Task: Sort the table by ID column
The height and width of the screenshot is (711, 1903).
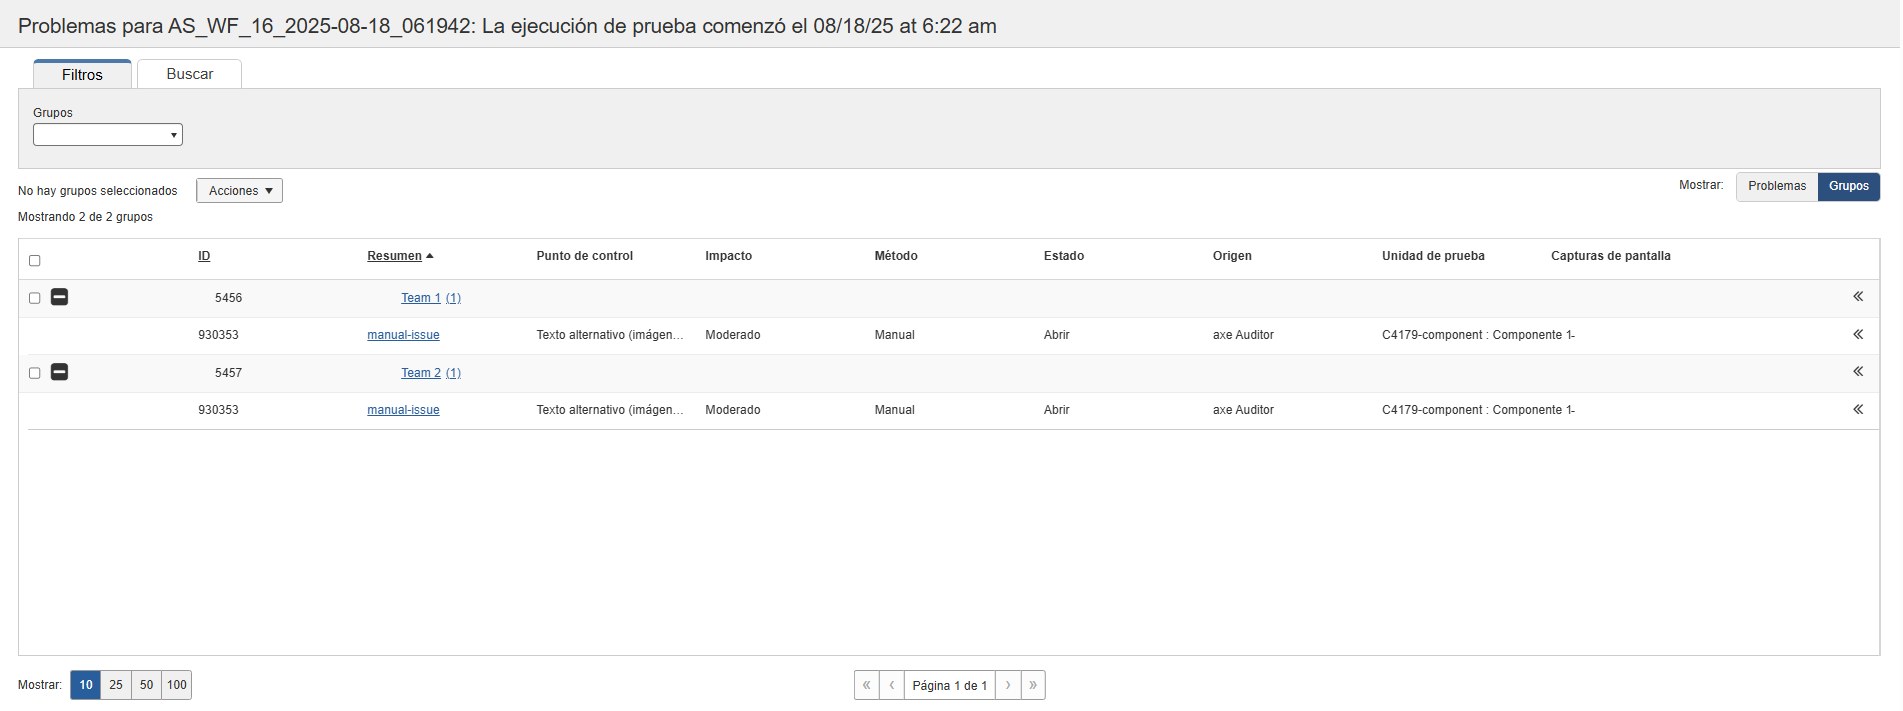Action: tap(204, 256)
